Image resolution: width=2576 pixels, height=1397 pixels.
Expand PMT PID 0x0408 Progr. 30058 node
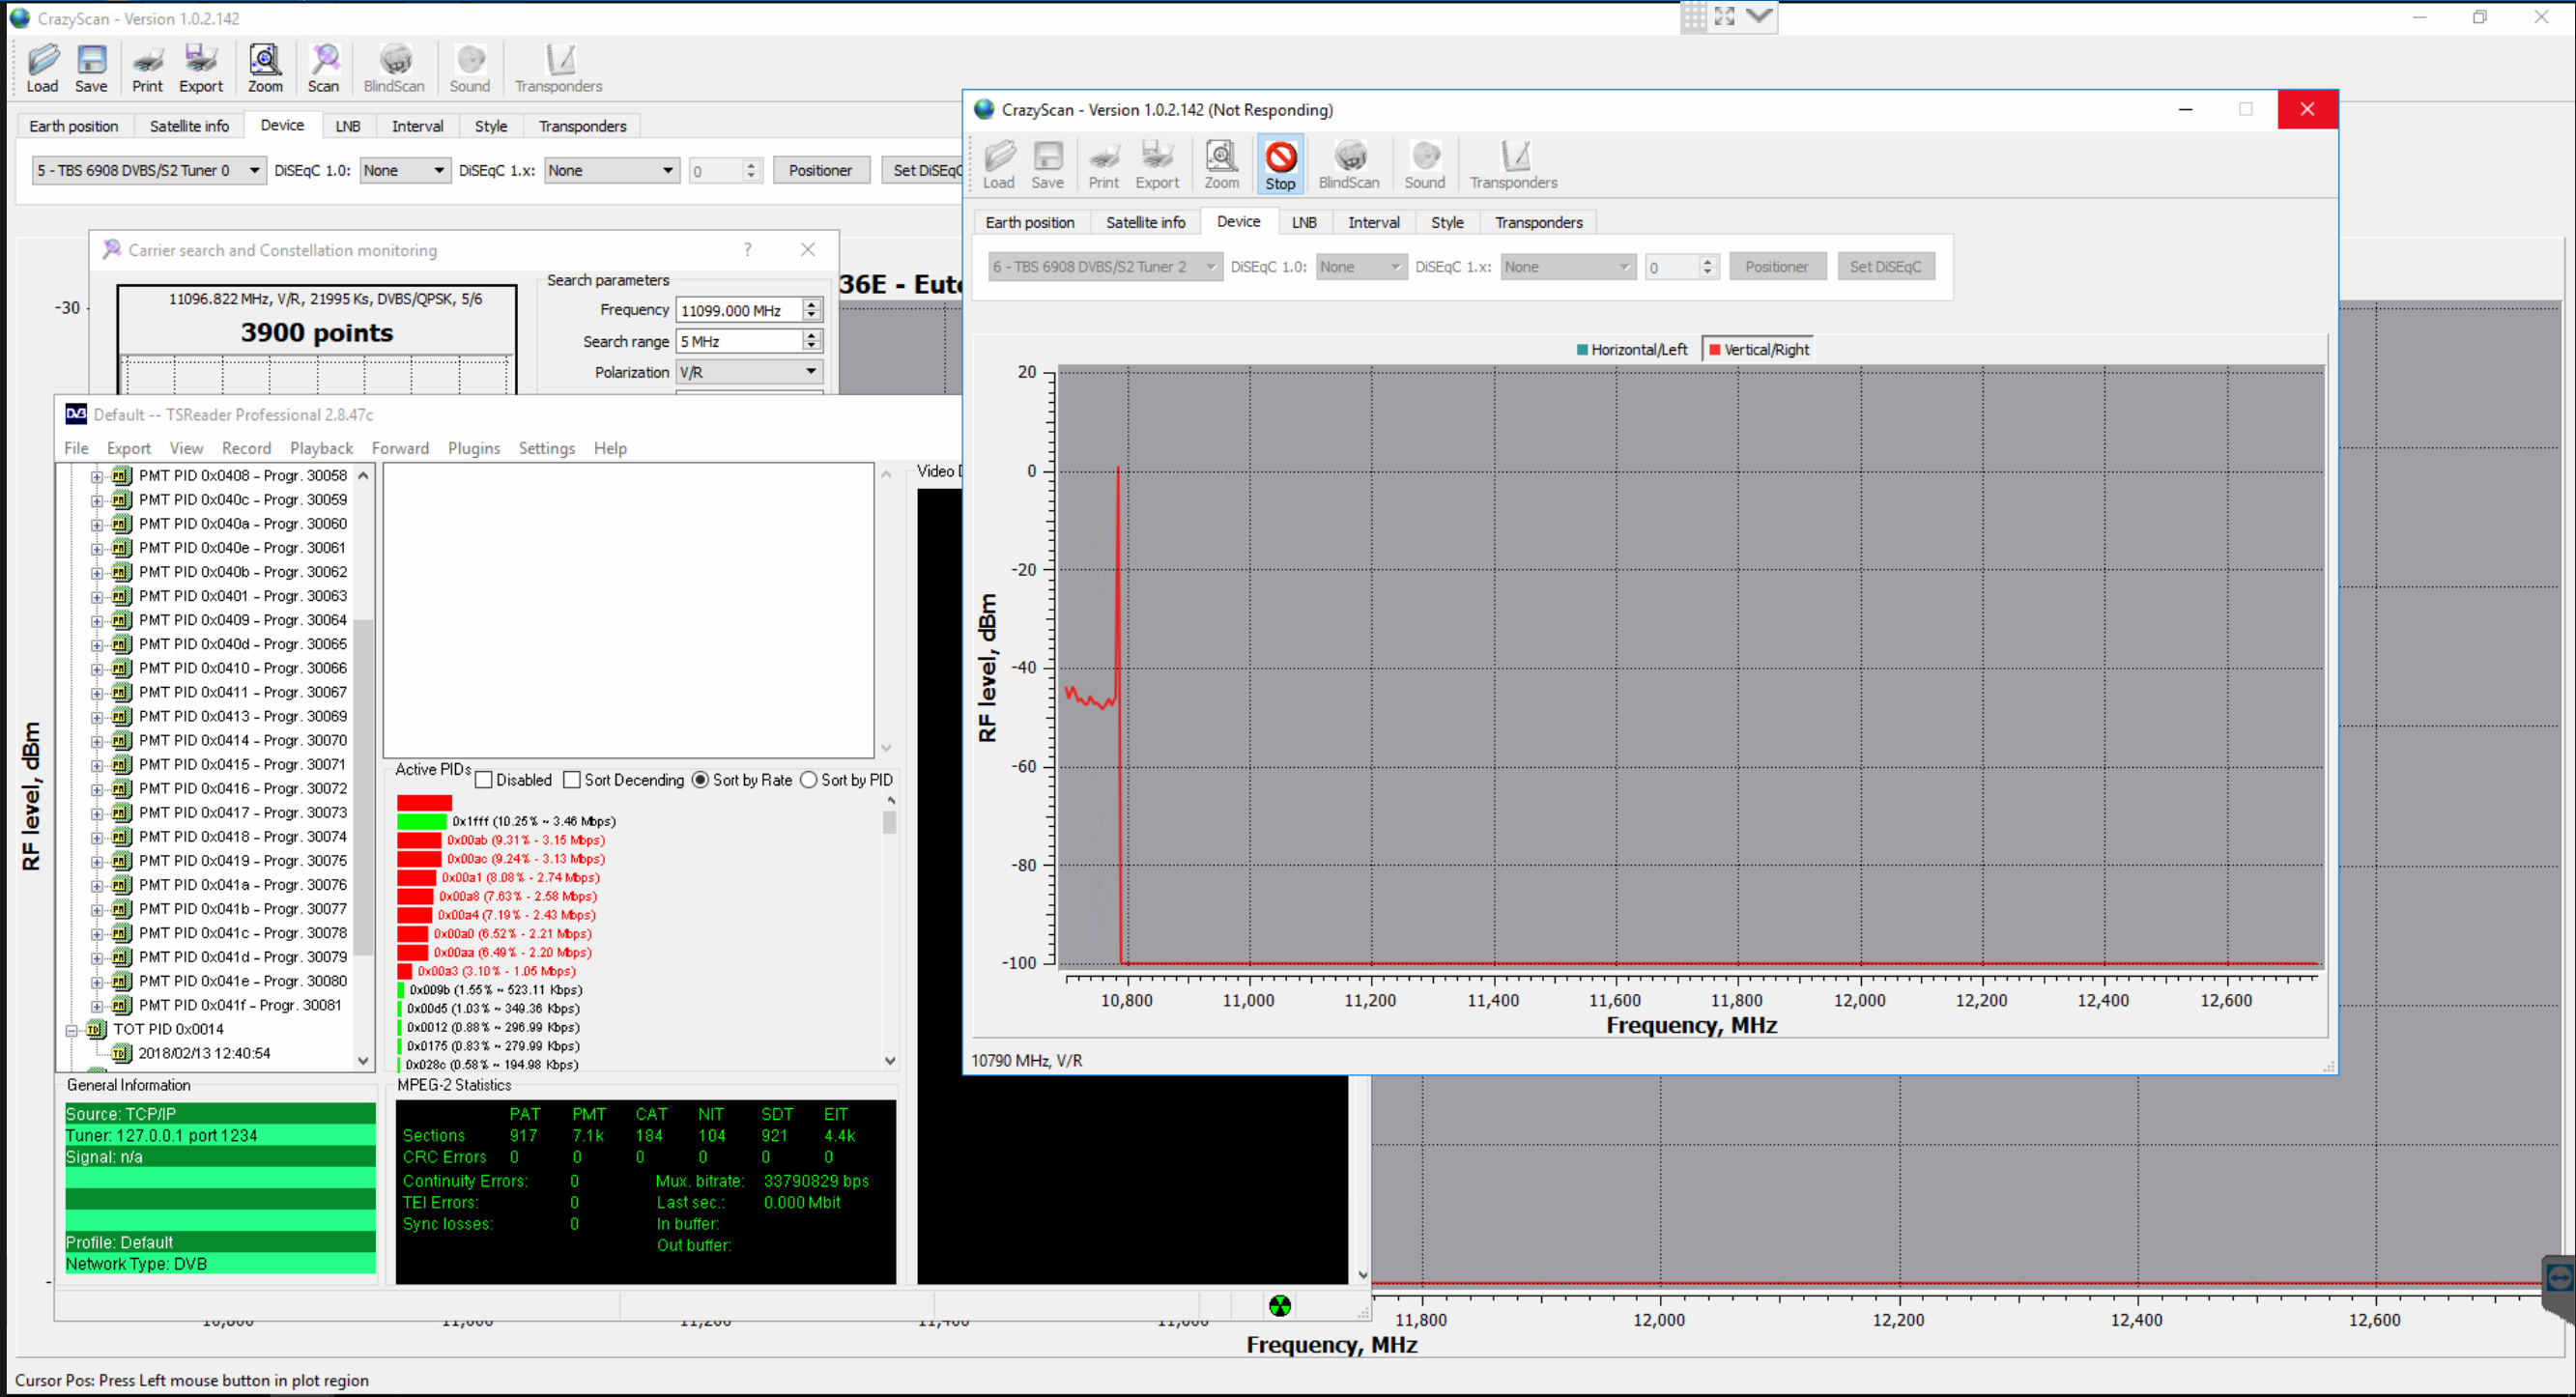(97, 476)
